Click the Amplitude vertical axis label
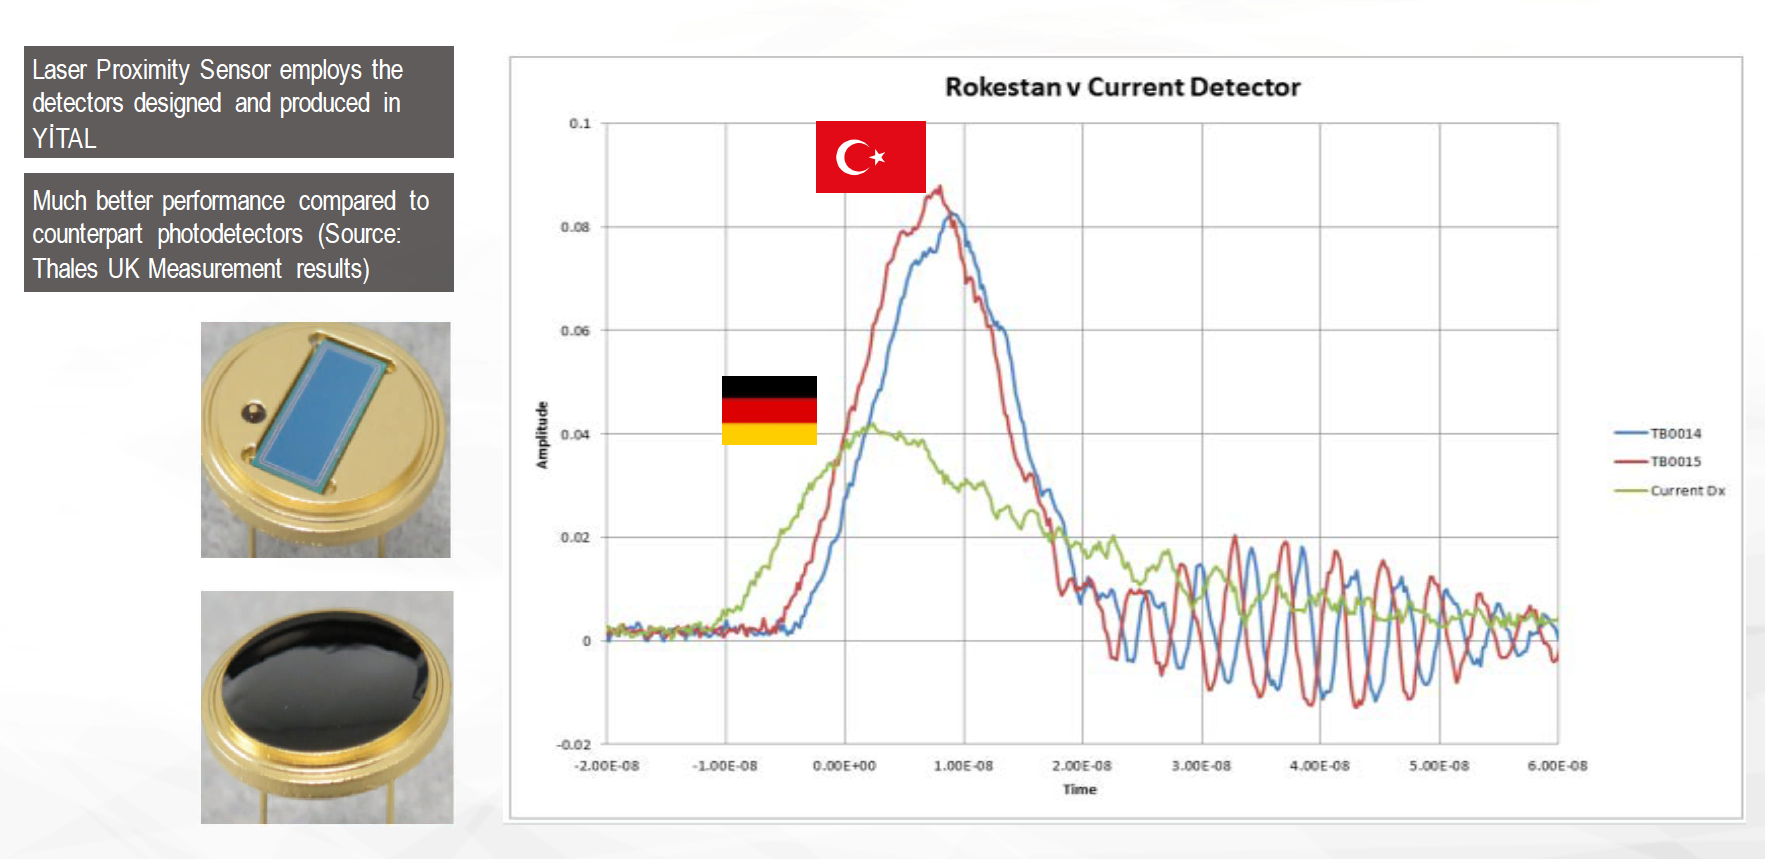This screenshot has width=1765, height=859. coord(542,435)
